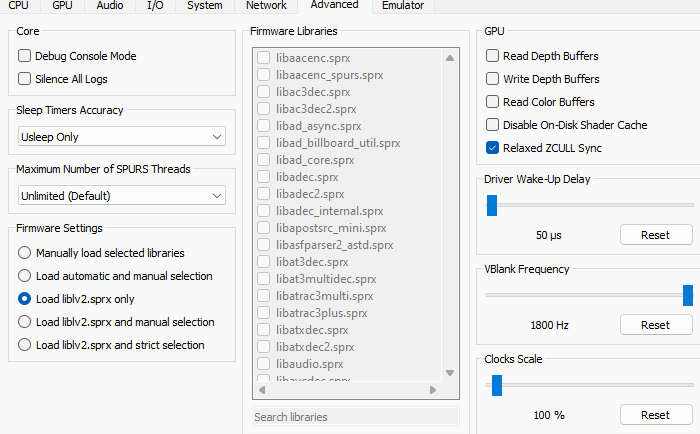Screen dimensions: 700x434
Task: Click the Search libraries field
Action: pyautogui.click(x=355, y=416)
